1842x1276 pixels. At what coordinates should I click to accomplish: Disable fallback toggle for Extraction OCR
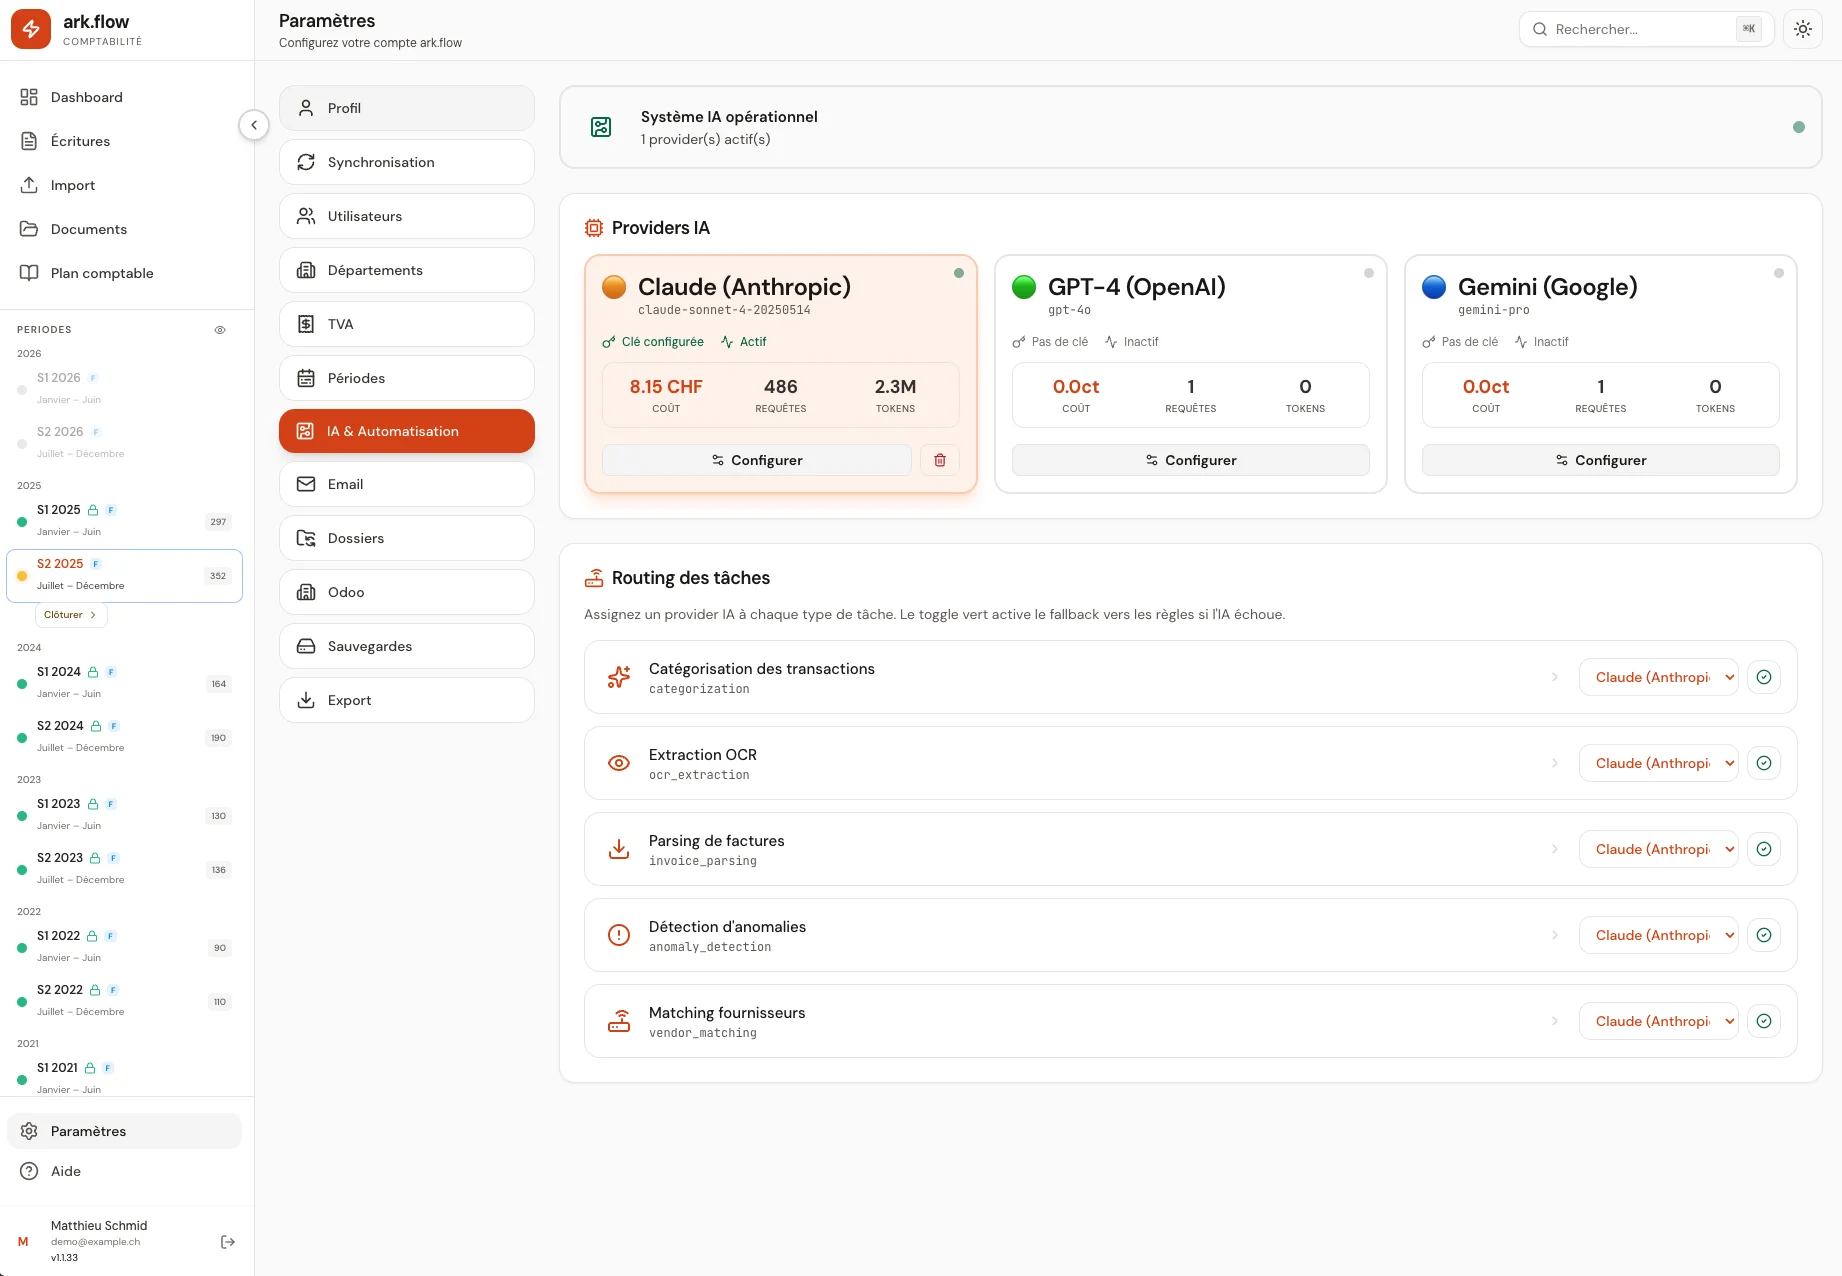(1764, 763)
